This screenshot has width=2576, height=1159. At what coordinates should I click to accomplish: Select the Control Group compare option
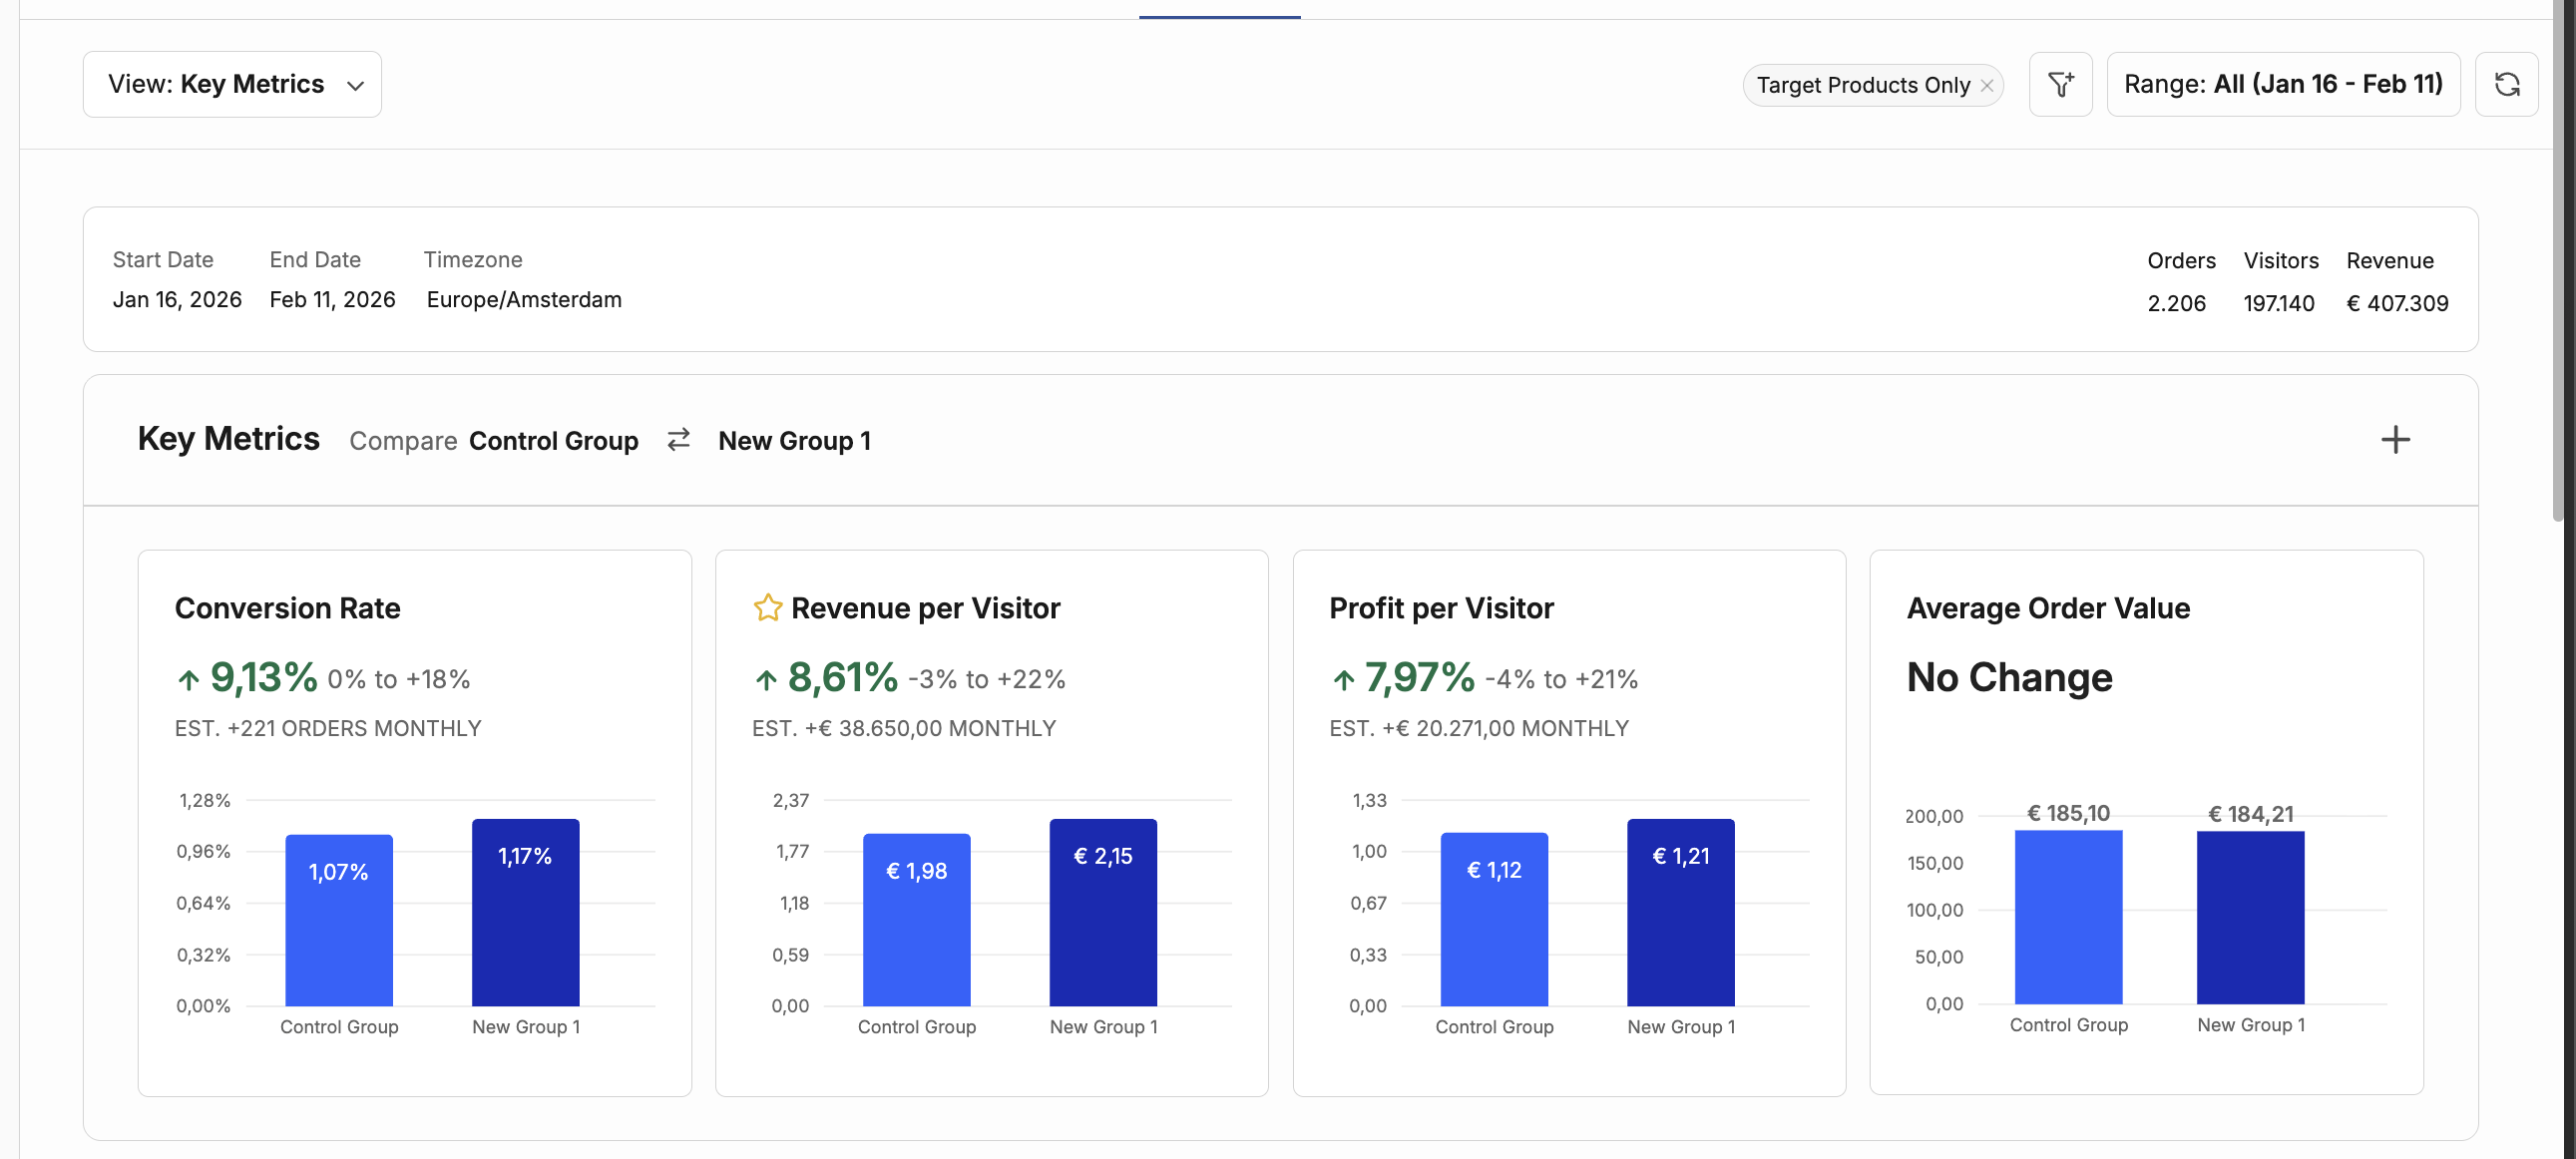(553, 441)
